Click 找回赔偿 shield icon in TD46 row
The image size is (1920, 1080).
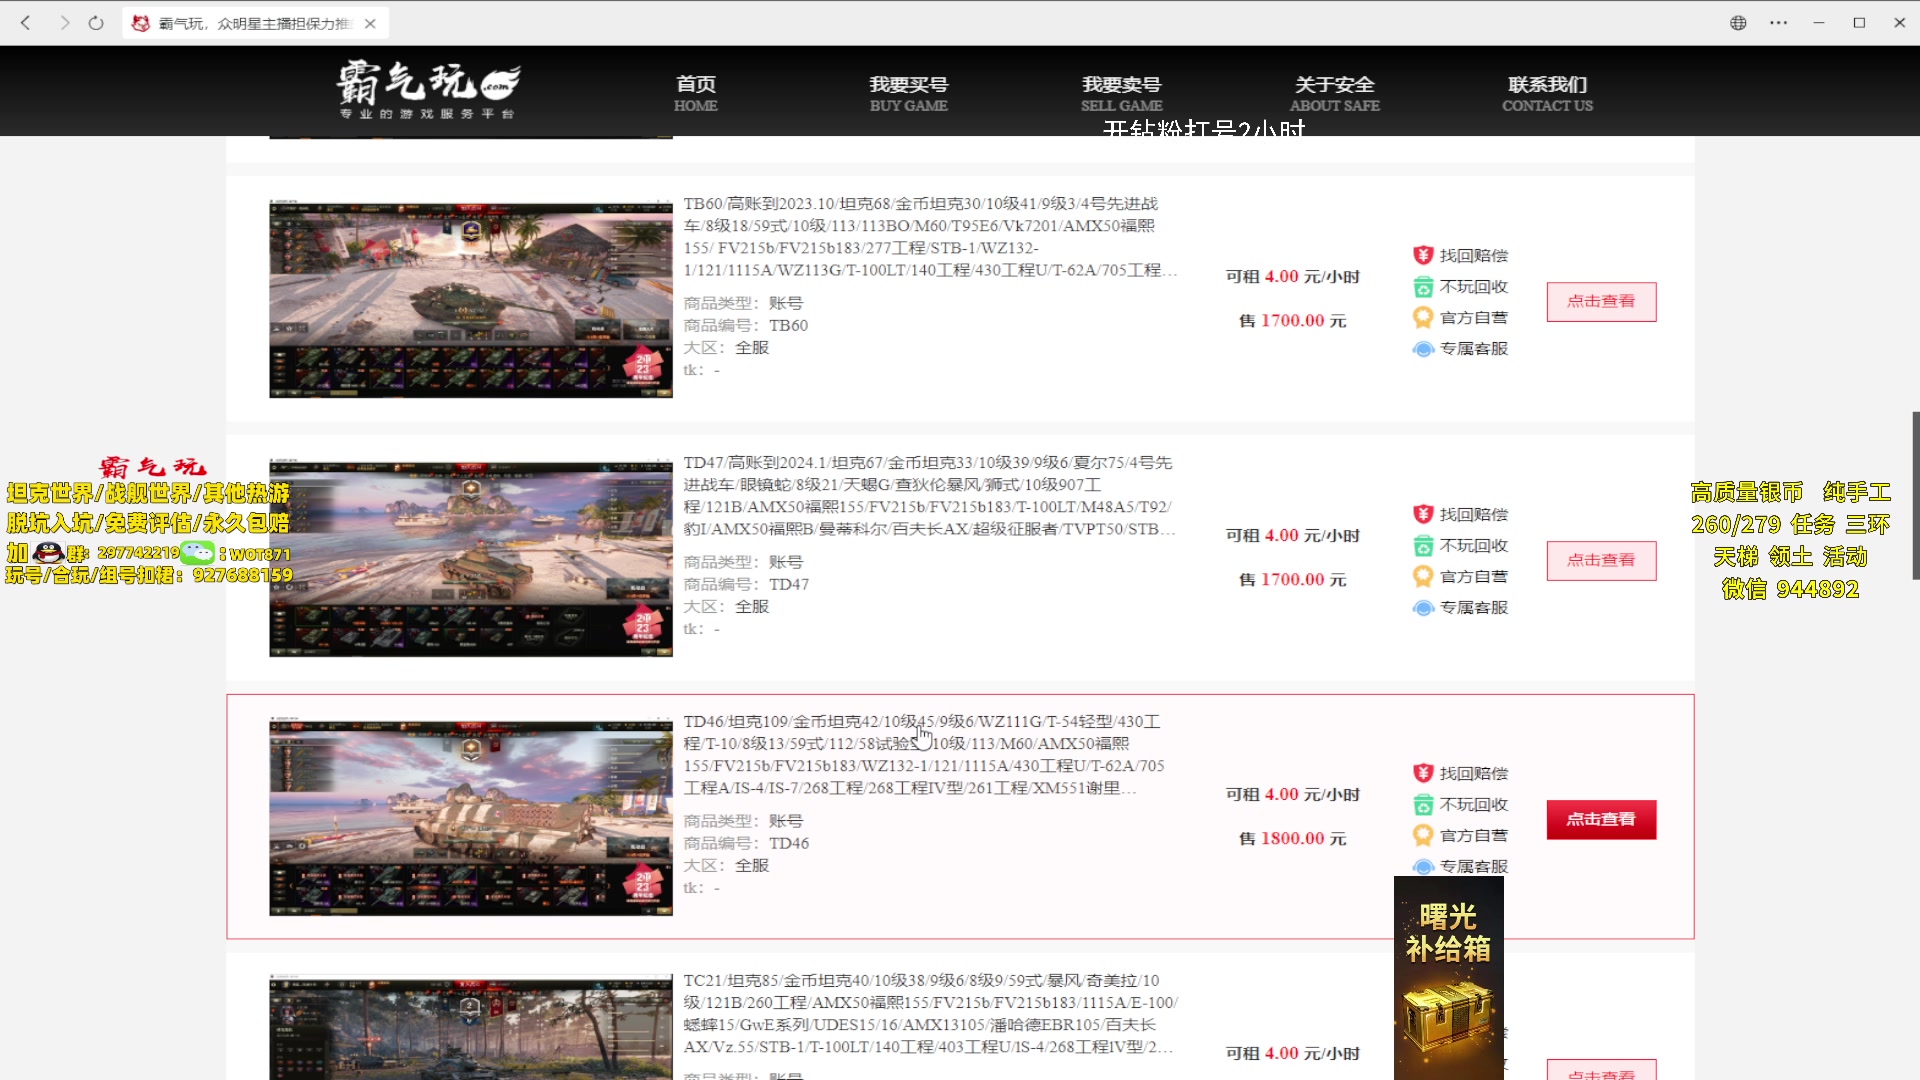1423,773
